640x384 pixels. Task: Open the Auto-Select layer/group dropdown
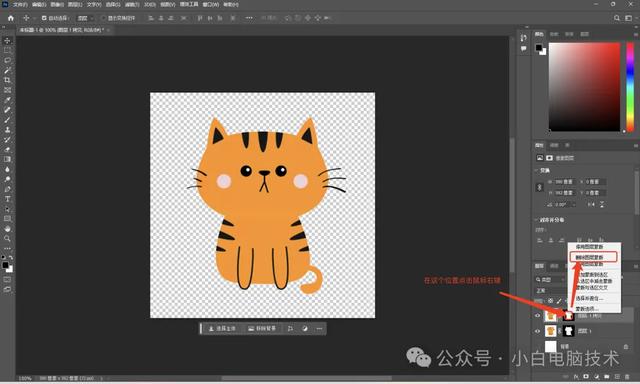(x=86, y=18)
